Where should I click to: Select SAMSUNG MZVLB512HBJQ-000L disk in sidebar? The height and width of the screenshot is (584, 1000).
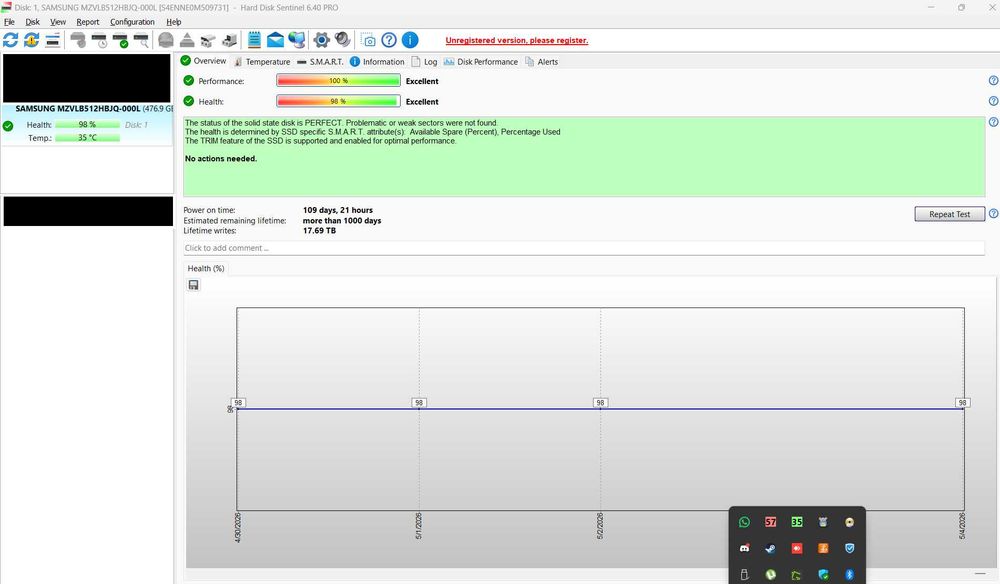[x=87, y=124]
